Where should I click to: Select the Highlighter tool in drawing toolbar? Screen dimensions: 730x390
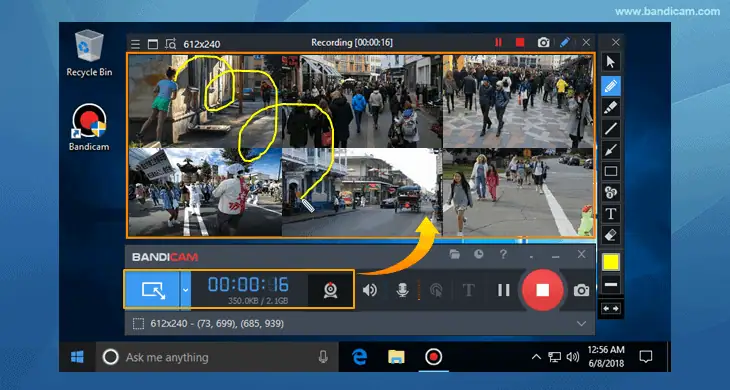610,108
